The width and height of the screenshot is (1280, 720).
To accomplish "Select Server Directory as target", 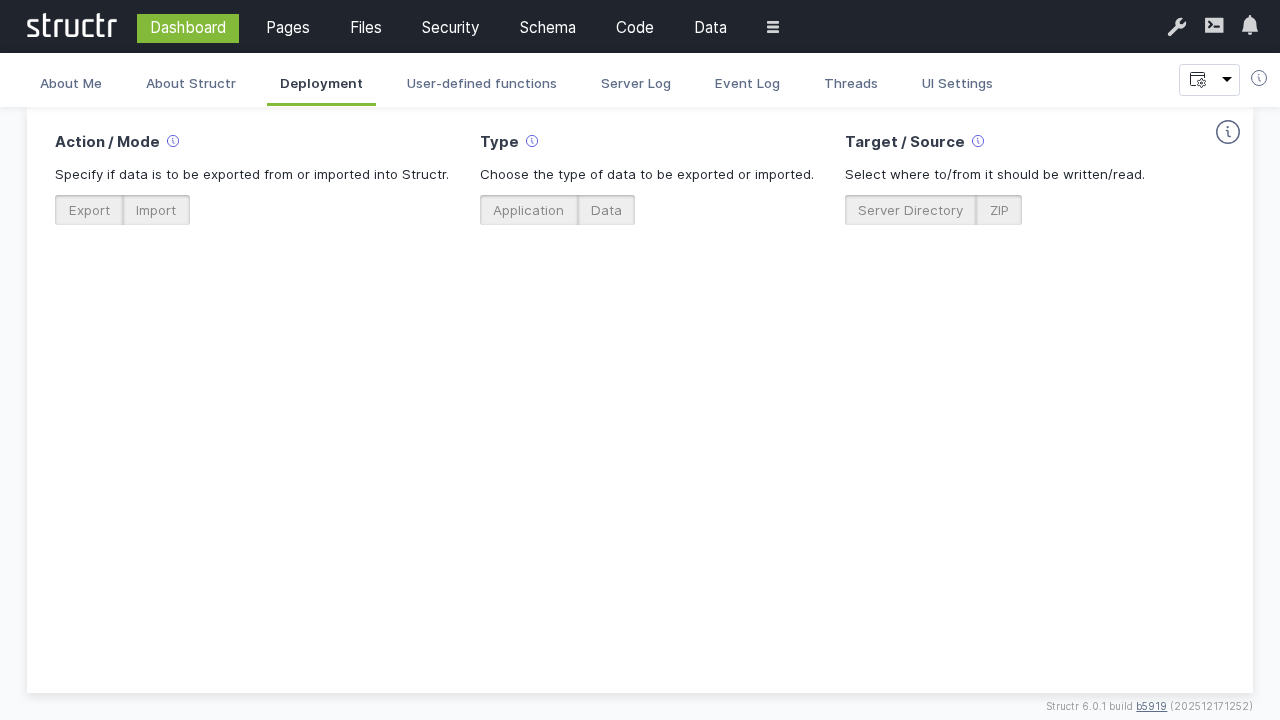I will pos(910,210).
